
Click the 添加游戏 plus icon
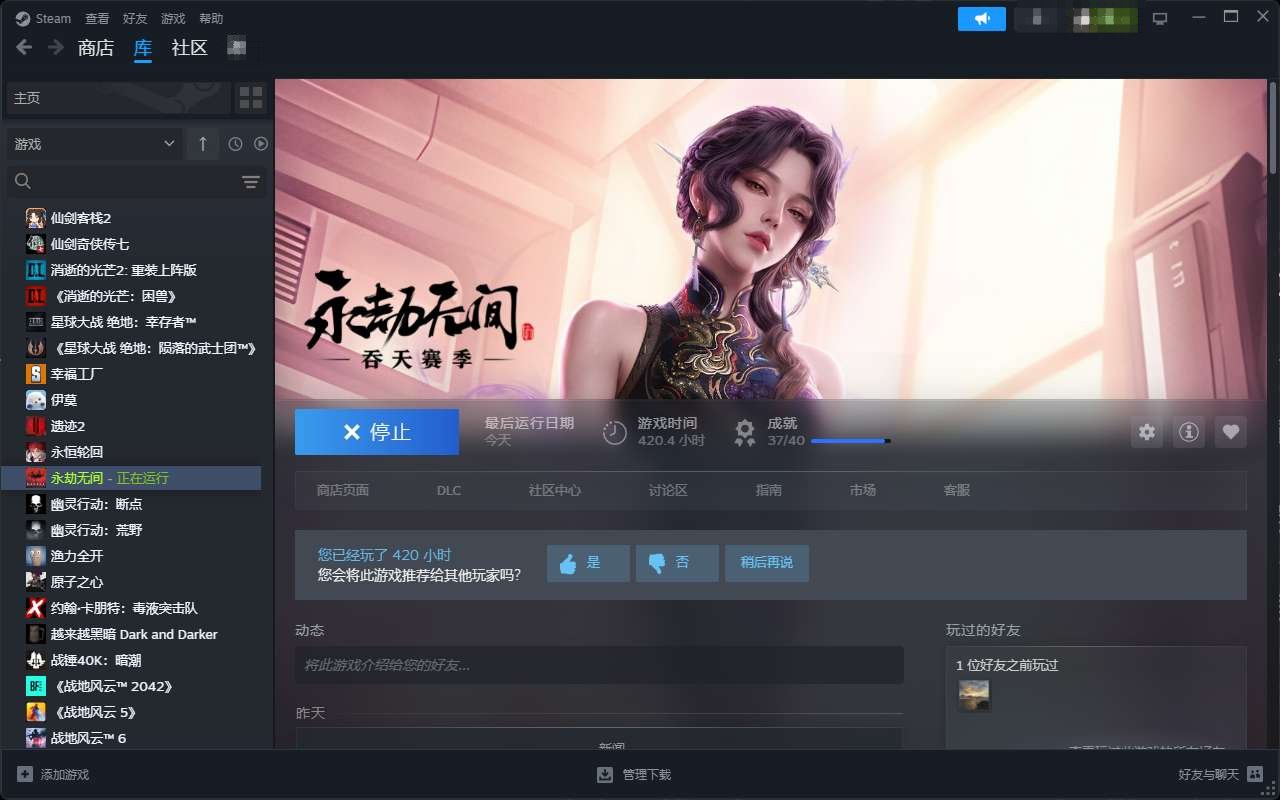click(25, 774)
